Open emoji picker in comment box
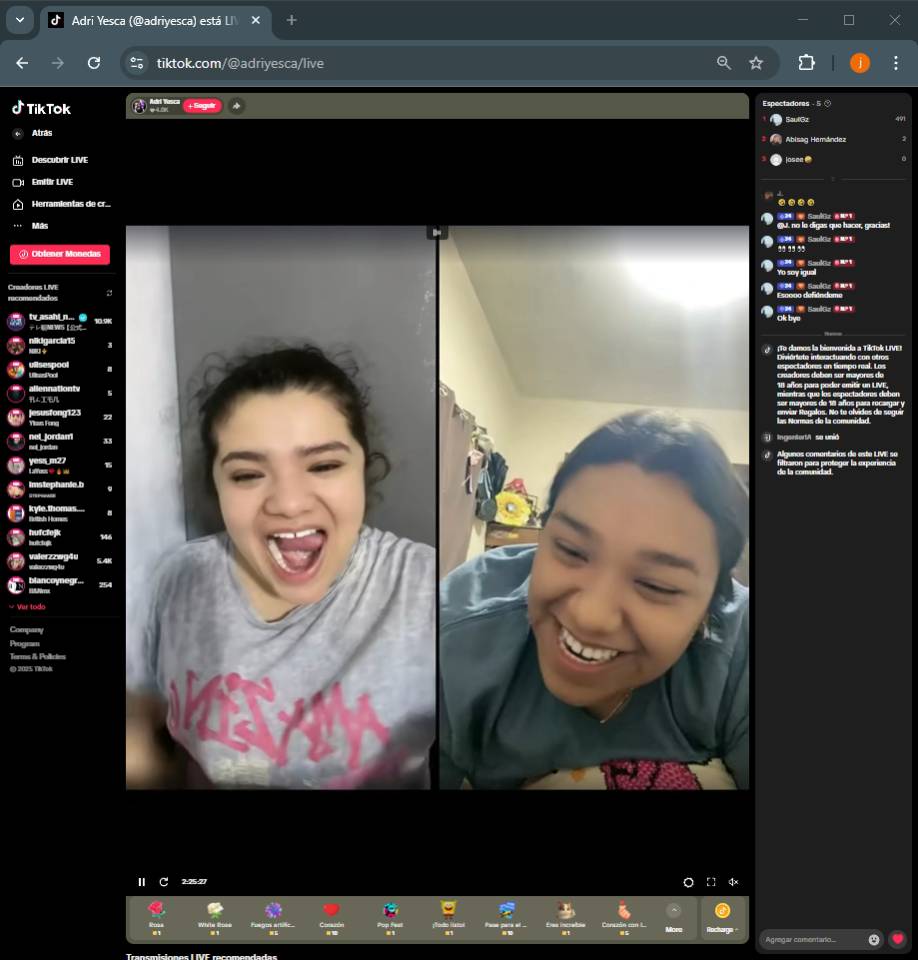 click(x=874, y=940)
